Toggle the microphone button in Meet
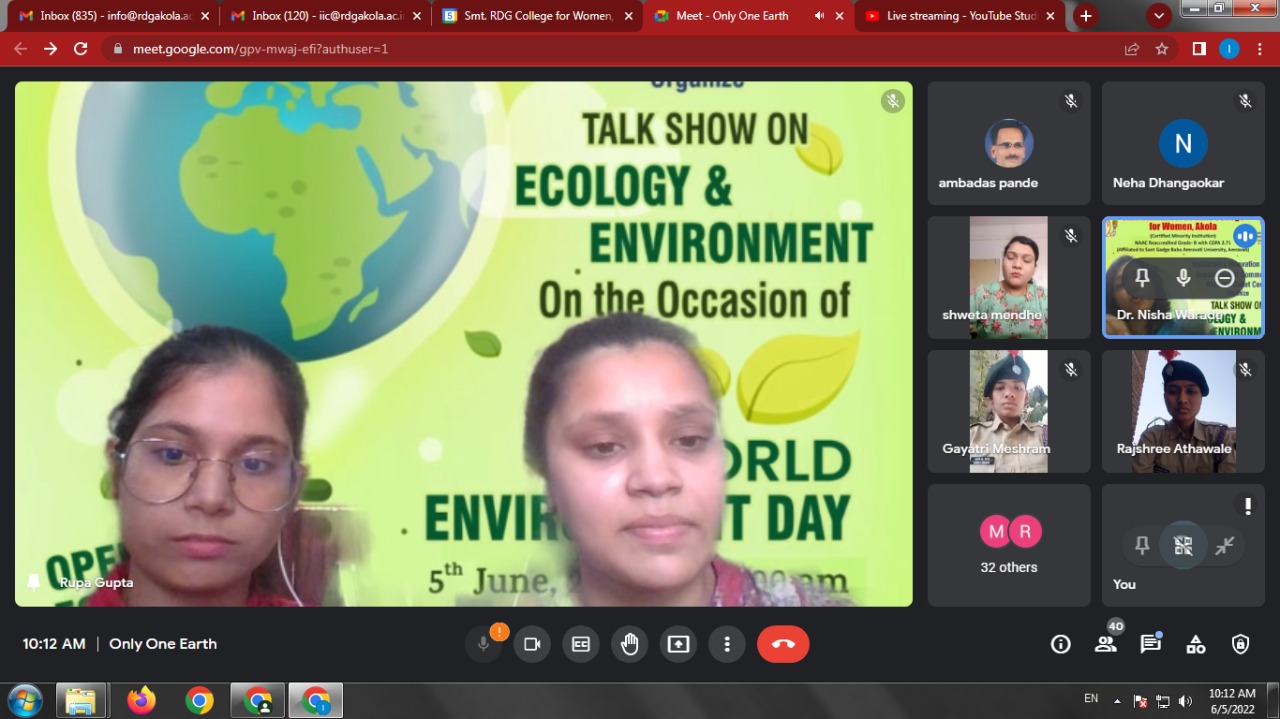The image size is (1280, 719). coord(483,644)
